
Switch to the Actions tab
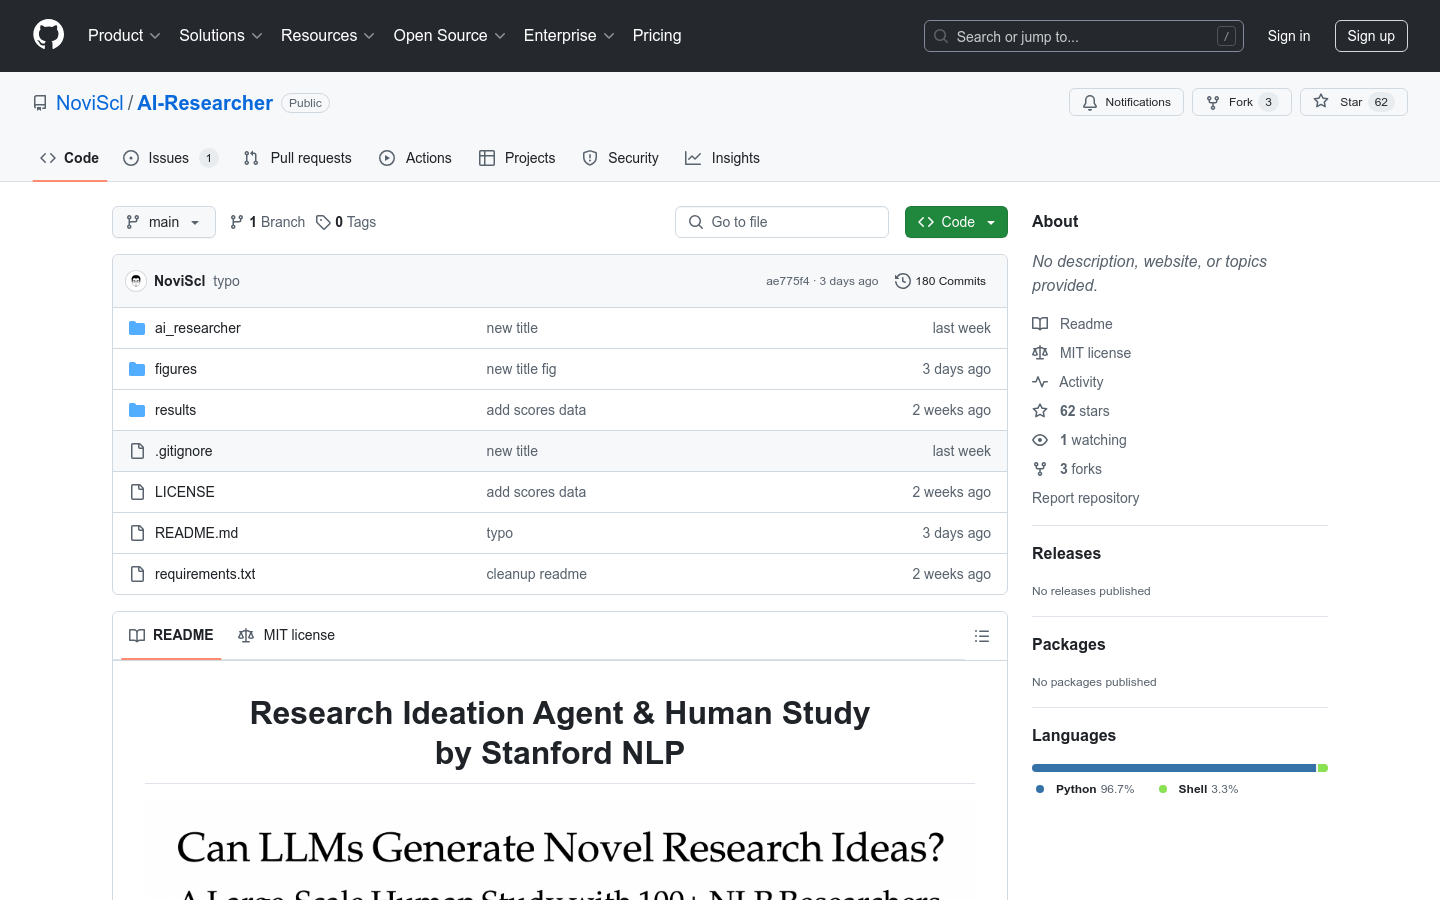(x=415, y=158)
